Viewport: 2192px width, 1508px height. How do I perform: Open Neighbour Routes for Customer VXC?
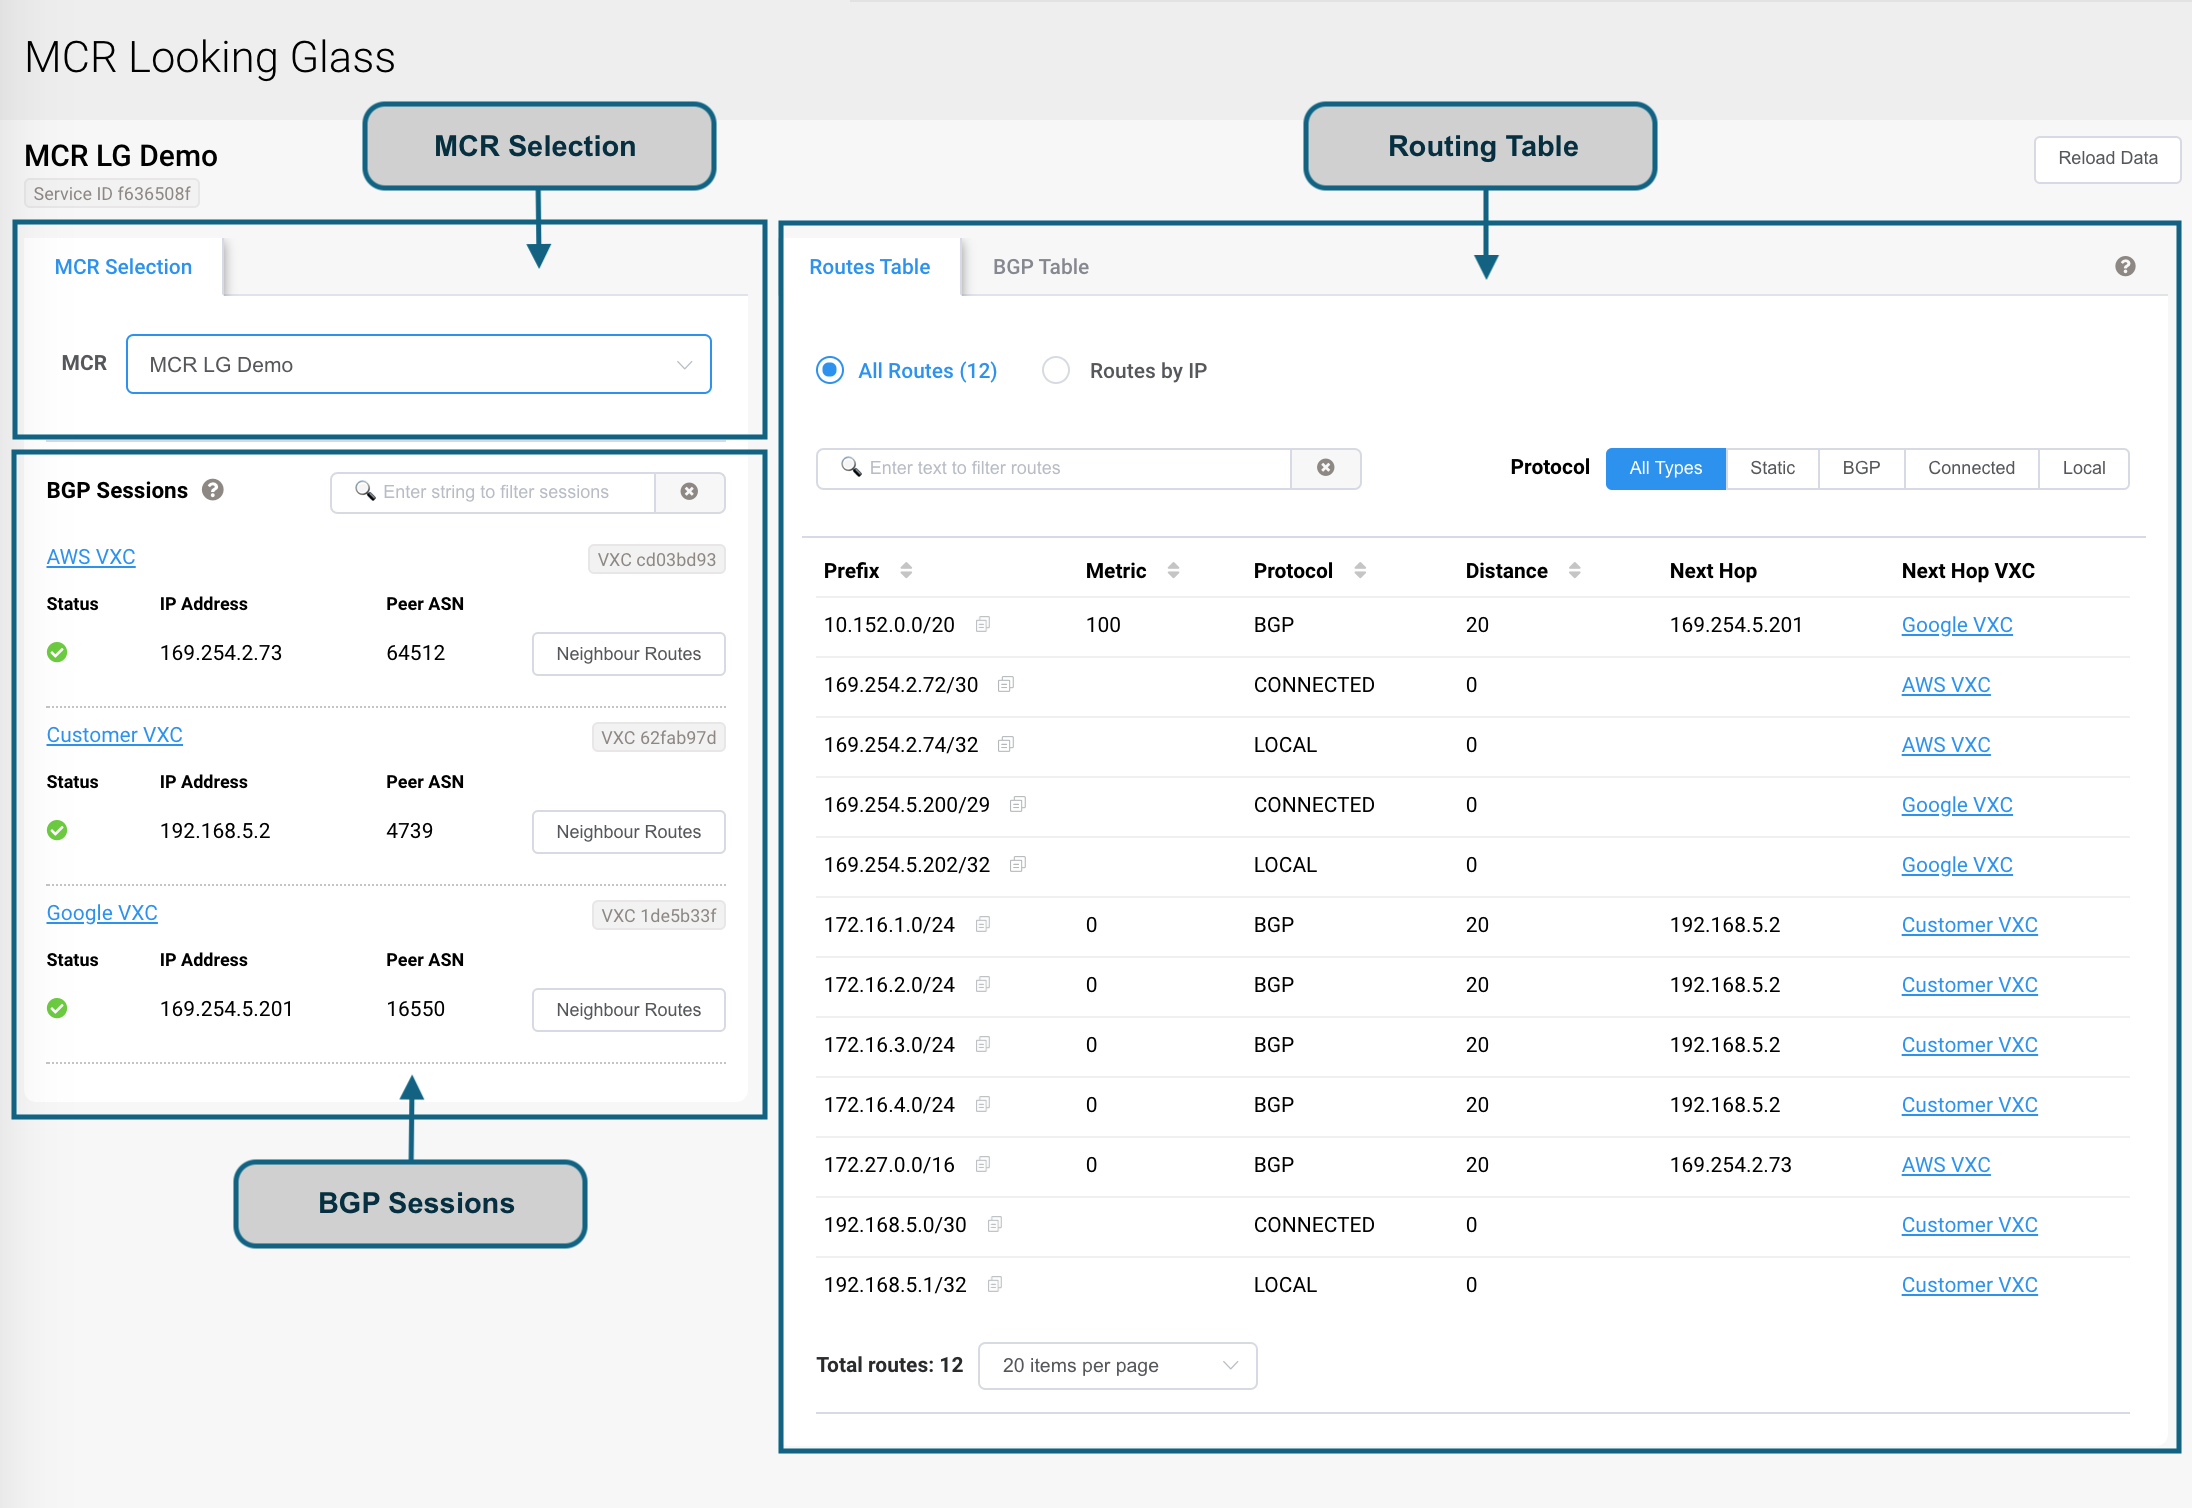point(628,831)
